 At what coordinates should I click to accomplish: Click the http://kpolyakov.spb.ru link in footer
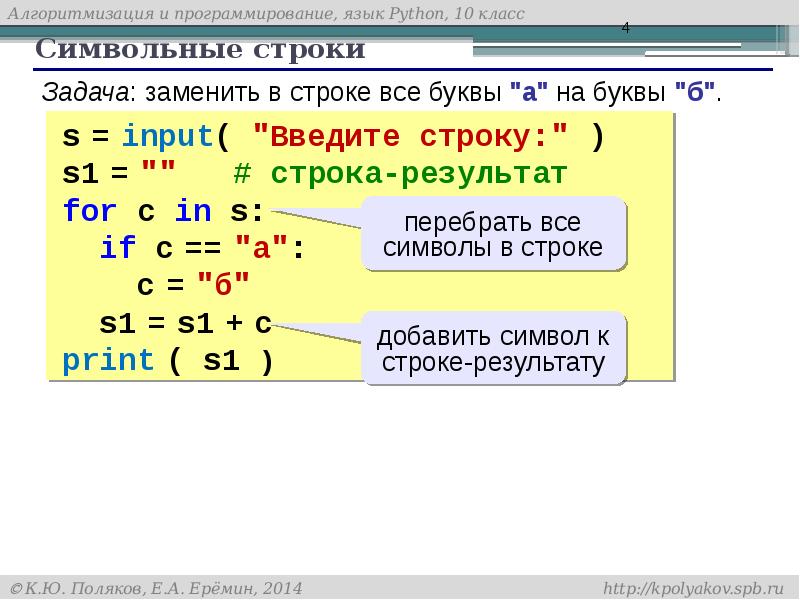coord(694,585)
